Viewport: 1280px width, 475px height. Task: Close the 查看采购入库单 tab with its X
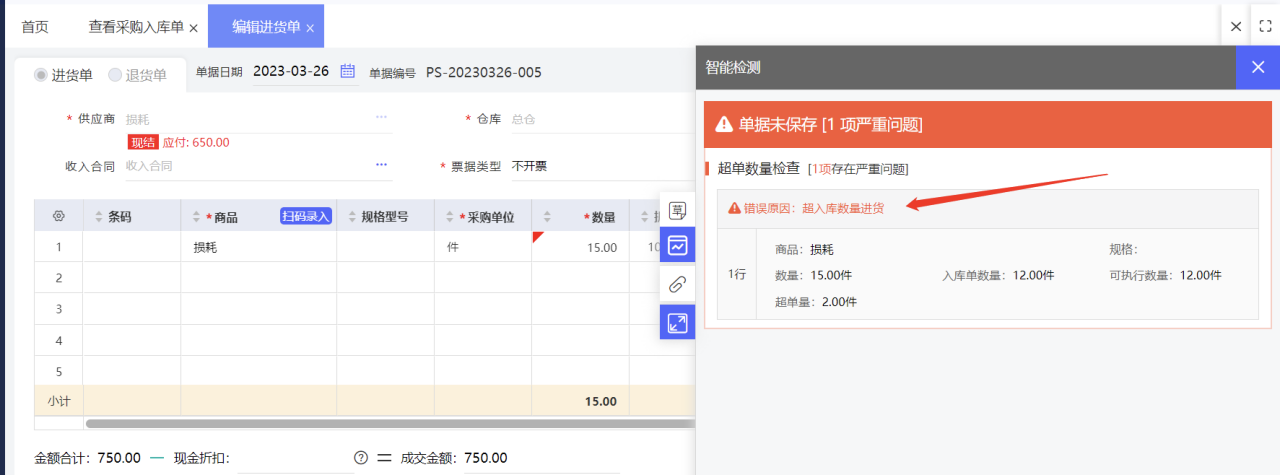(193, 28)
